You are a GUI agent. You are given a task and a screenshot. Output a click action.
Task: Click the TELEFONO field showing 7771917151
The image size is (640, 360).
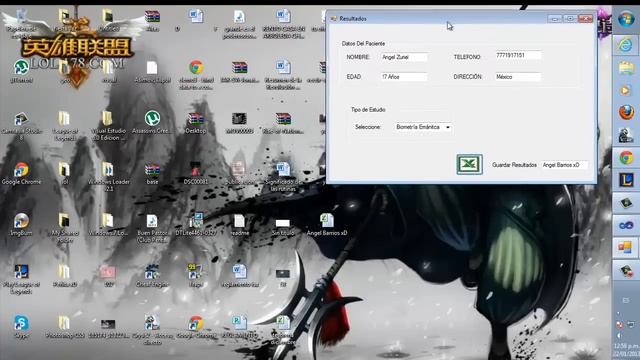(x=518, y=55)
